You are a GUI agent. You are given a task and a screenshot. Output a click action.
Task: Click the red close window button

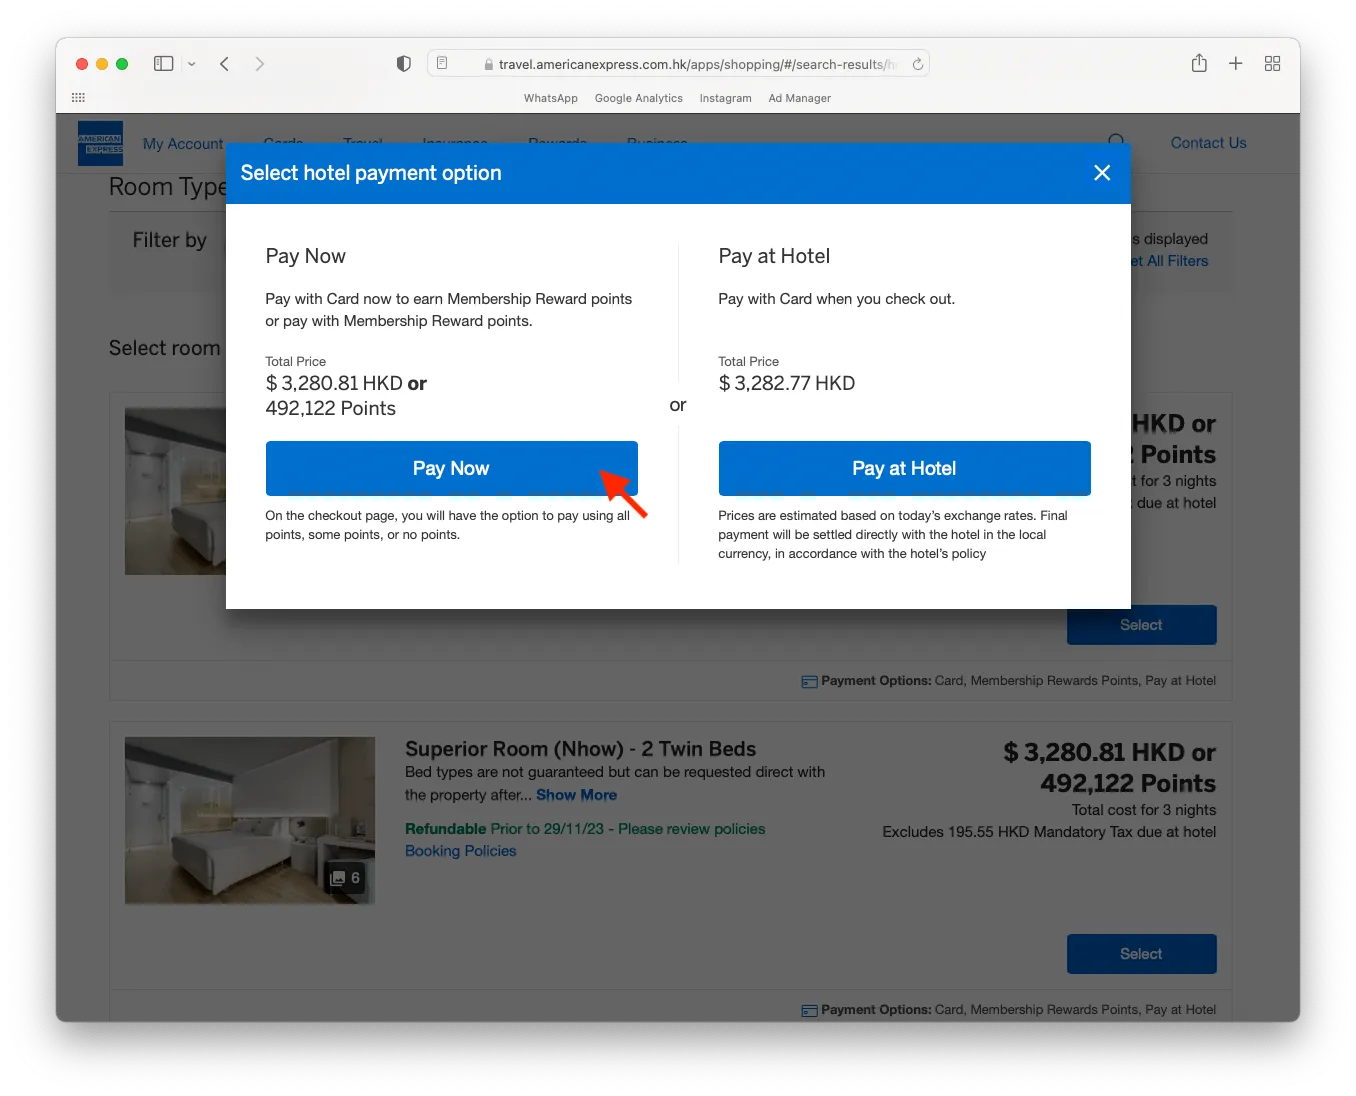(x=82, y=64)
